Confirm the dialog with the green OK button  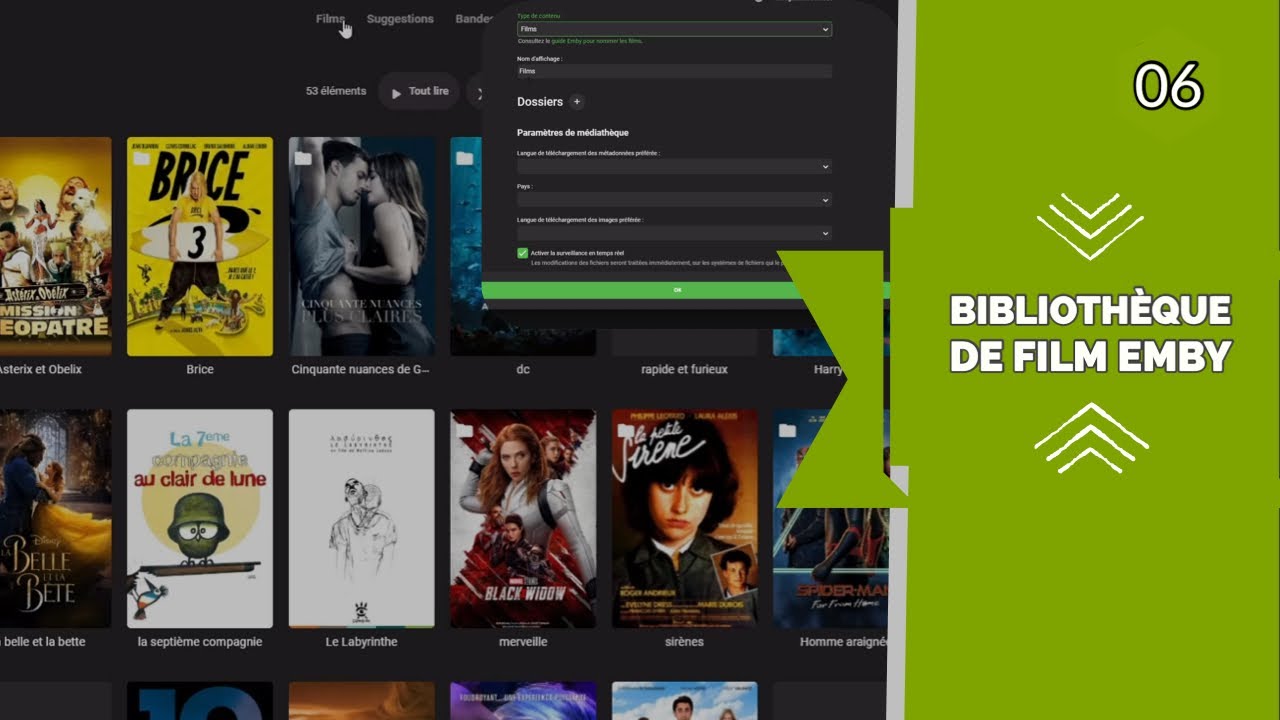677,290
